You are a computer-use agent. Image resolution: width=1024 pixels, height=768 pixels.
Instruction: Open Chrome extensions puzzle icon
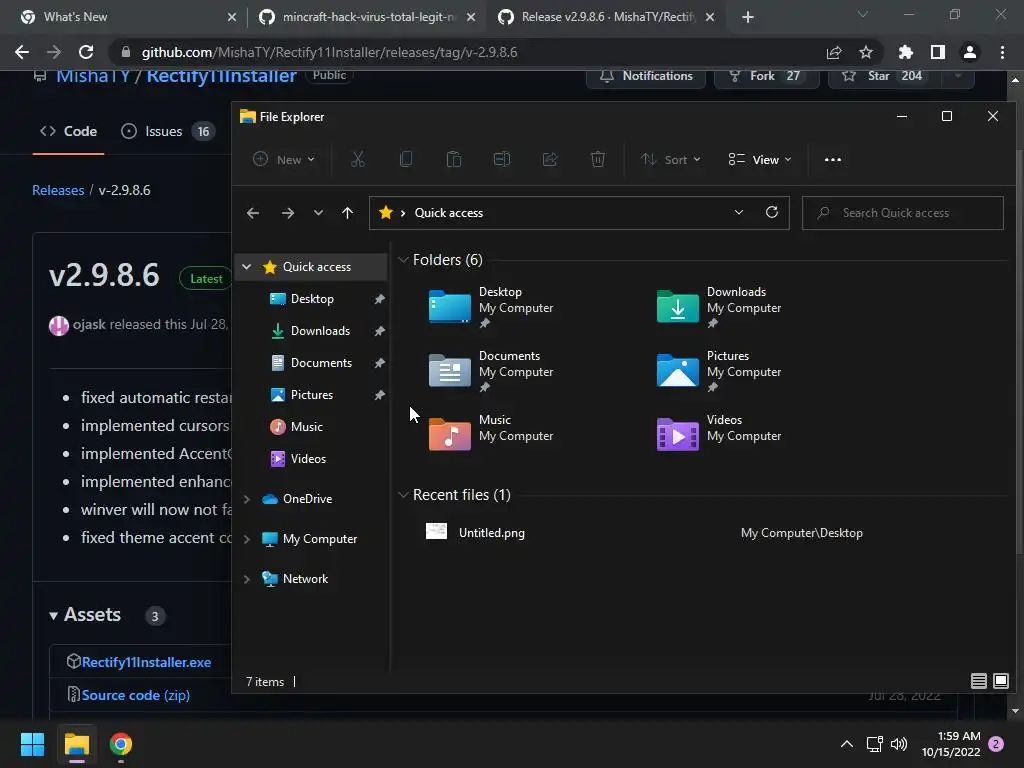(905, 52)
